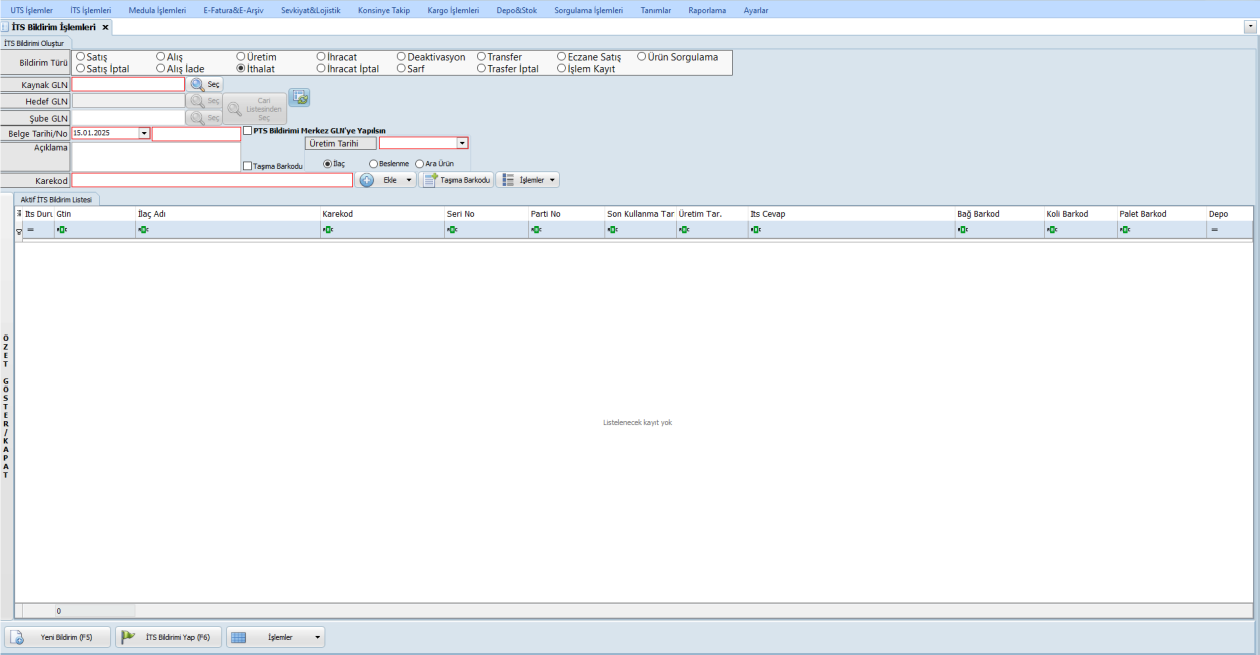Click the Kaynak GLN search magnifier icon
1260x655 pixels.
click(x=197, y=85)
